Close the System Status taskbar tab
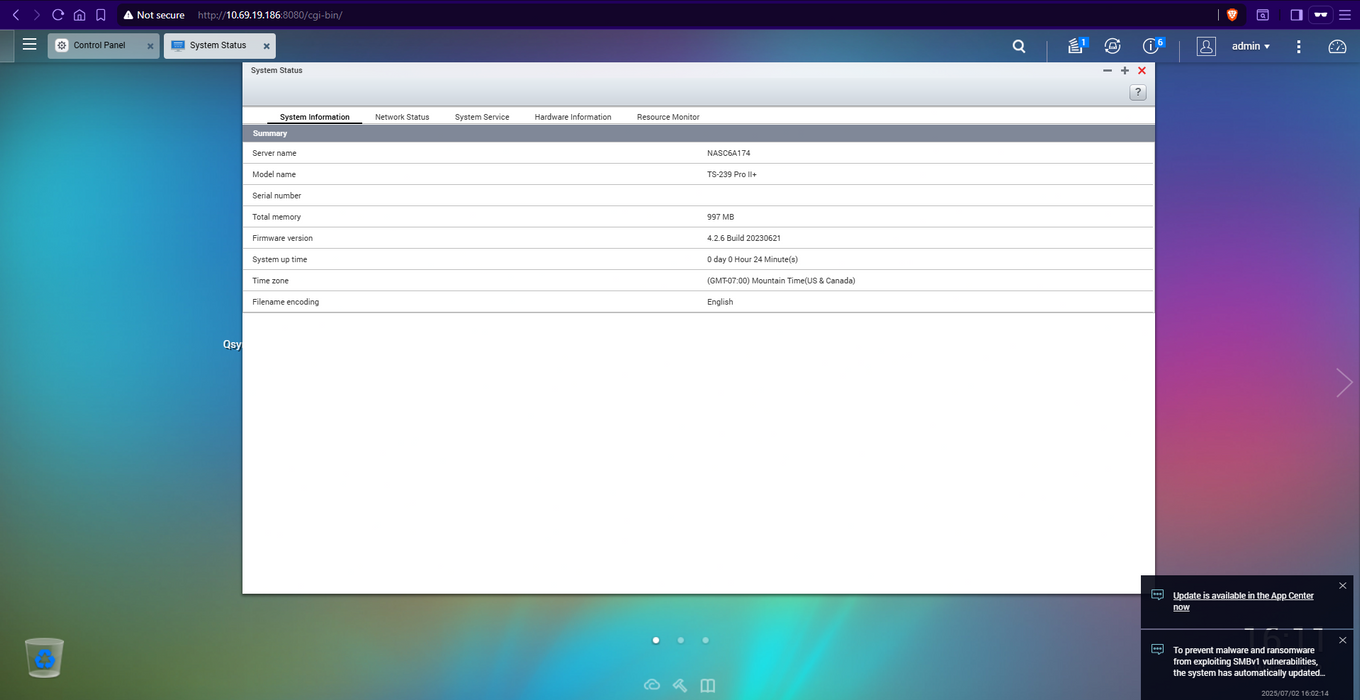The width and height of the screenshot is (1360, 700). pos(267,46)
